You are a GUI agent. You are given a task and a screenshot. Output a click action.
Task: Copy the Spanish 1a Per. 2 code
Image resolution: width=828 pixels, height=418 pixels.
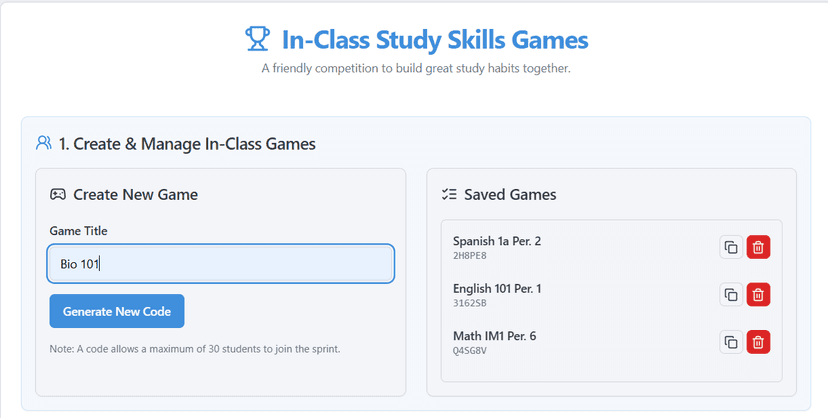pyautogui.click(x=731, y=247)
